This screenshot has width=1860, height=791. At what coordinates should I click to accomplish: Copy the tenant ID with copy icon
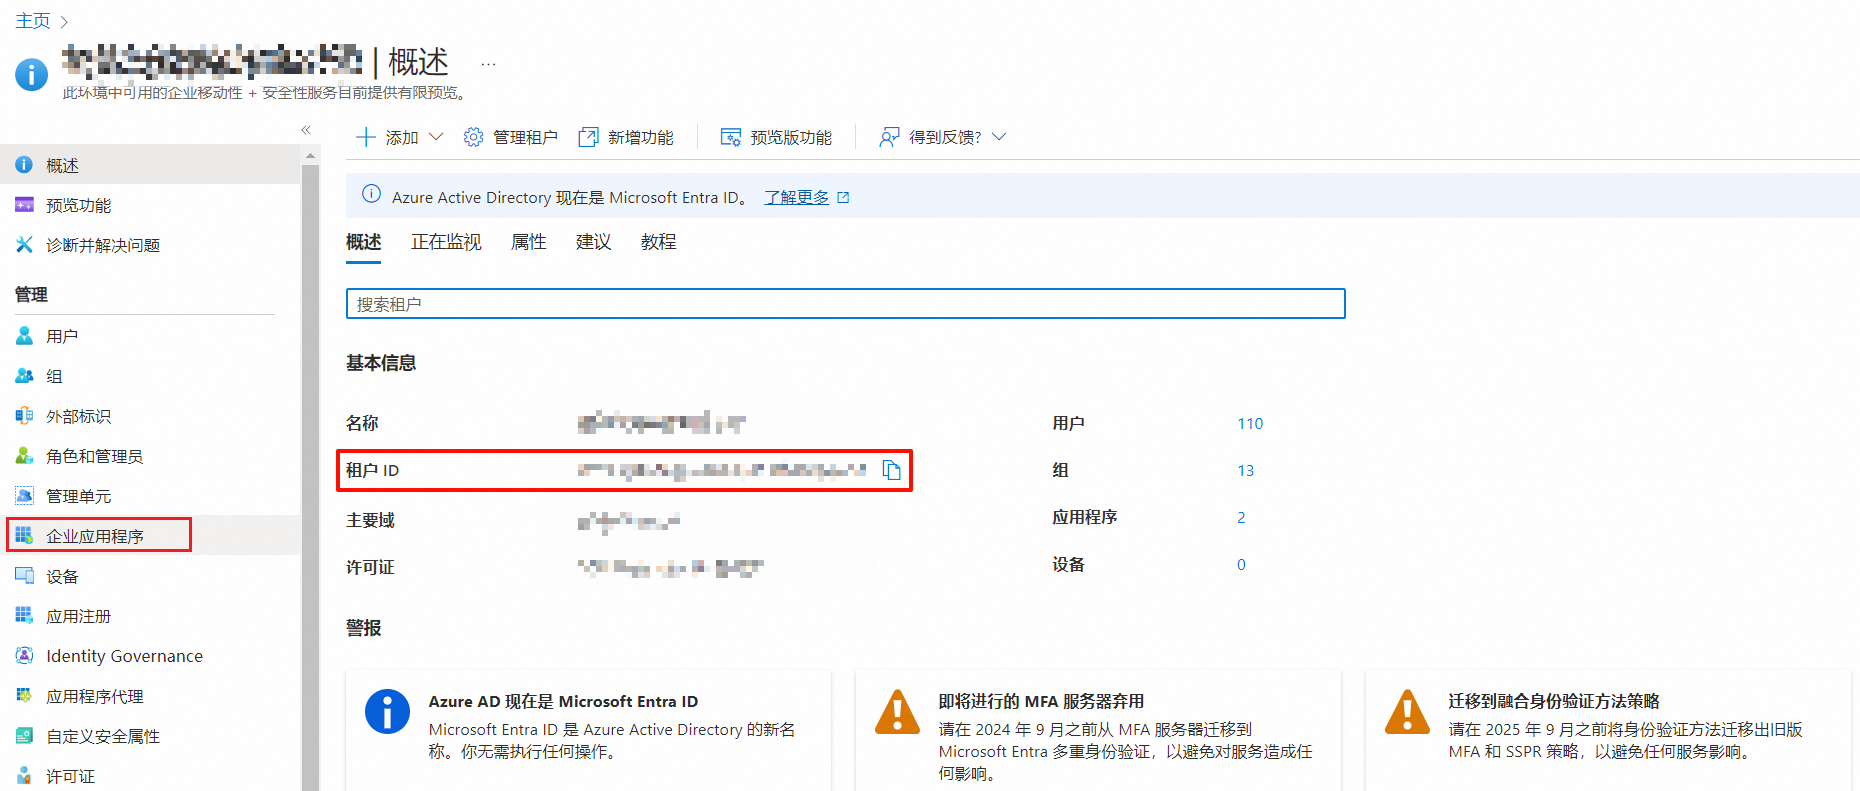point(892,470)
